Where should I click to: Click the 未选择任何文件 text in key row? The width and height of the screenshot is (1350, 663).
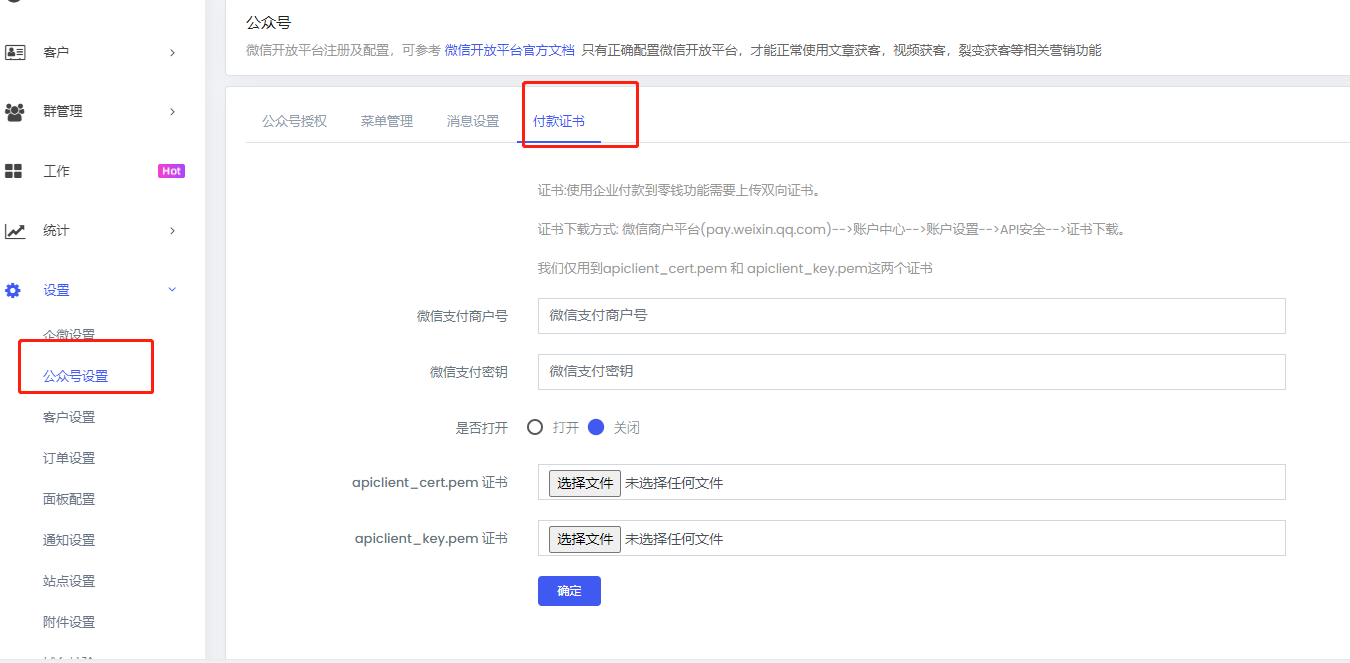click(674, 539)
